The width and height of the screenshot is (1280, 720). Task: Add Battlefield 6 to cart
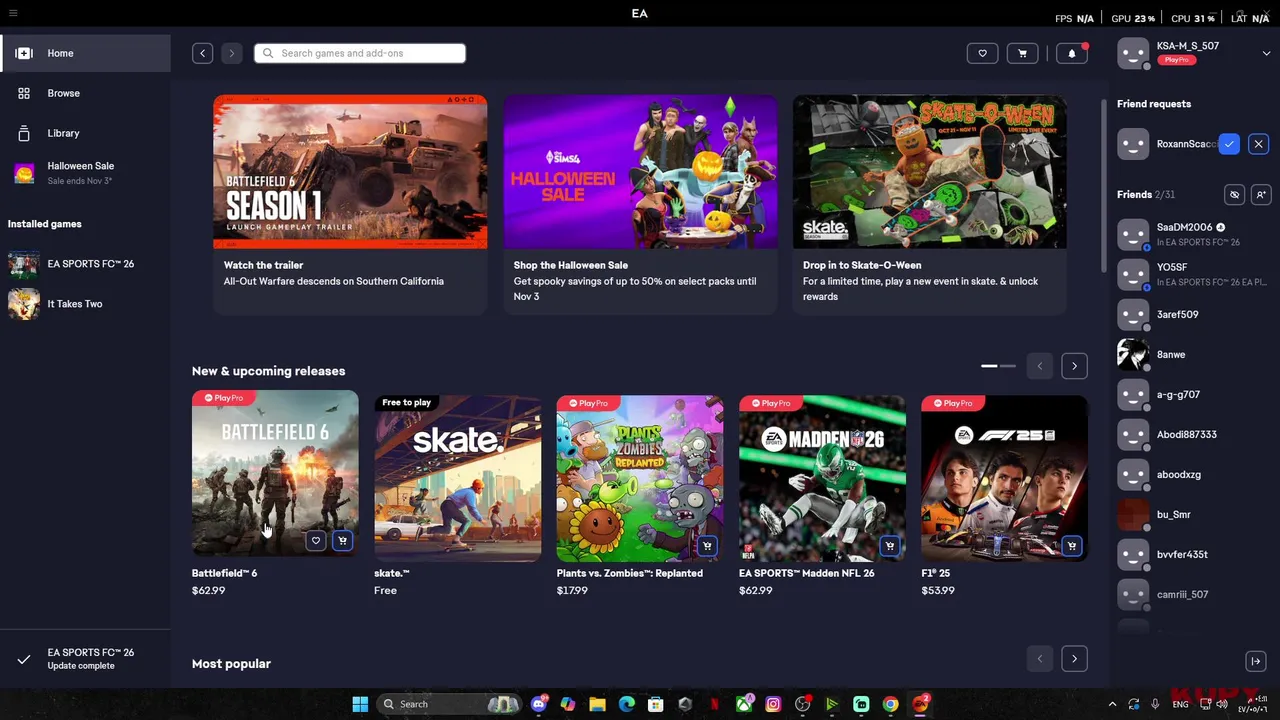342,541
